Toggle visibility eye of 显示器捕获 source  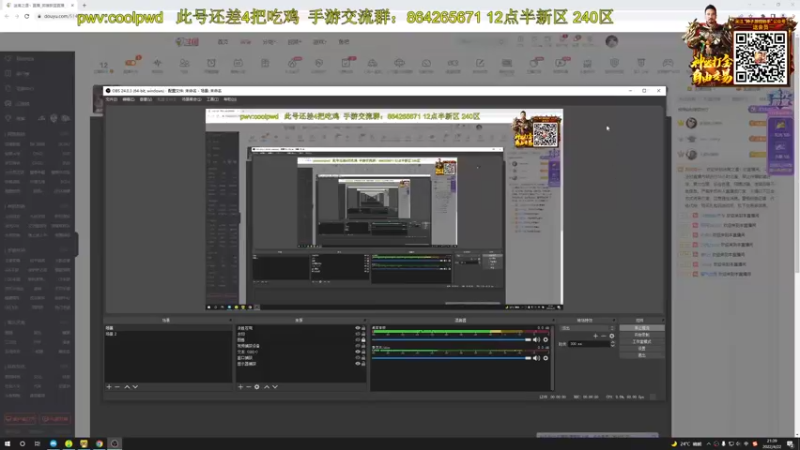coord(358,364)
